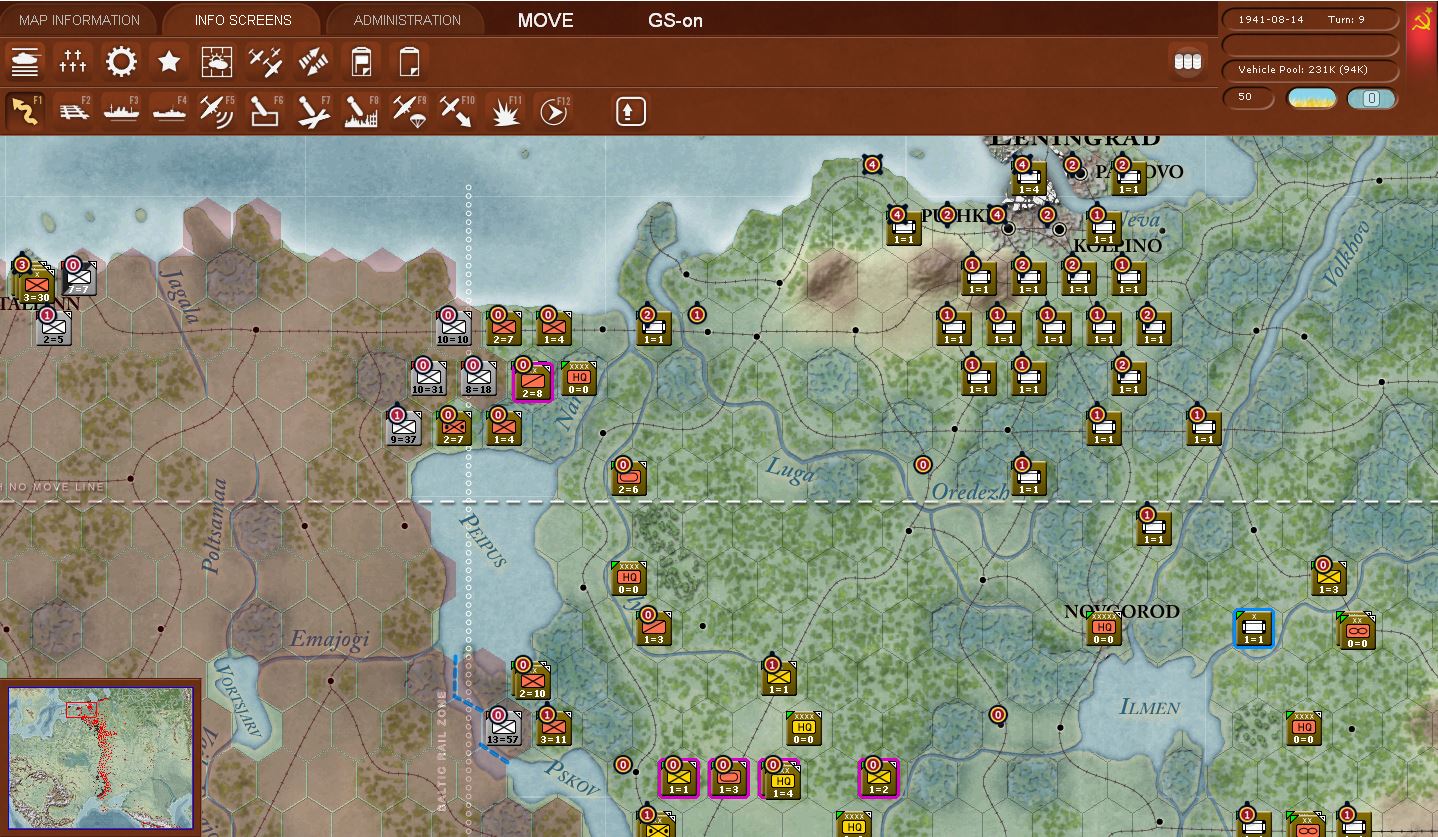Select the 2=6 armored unit

[x=629, y=478]
